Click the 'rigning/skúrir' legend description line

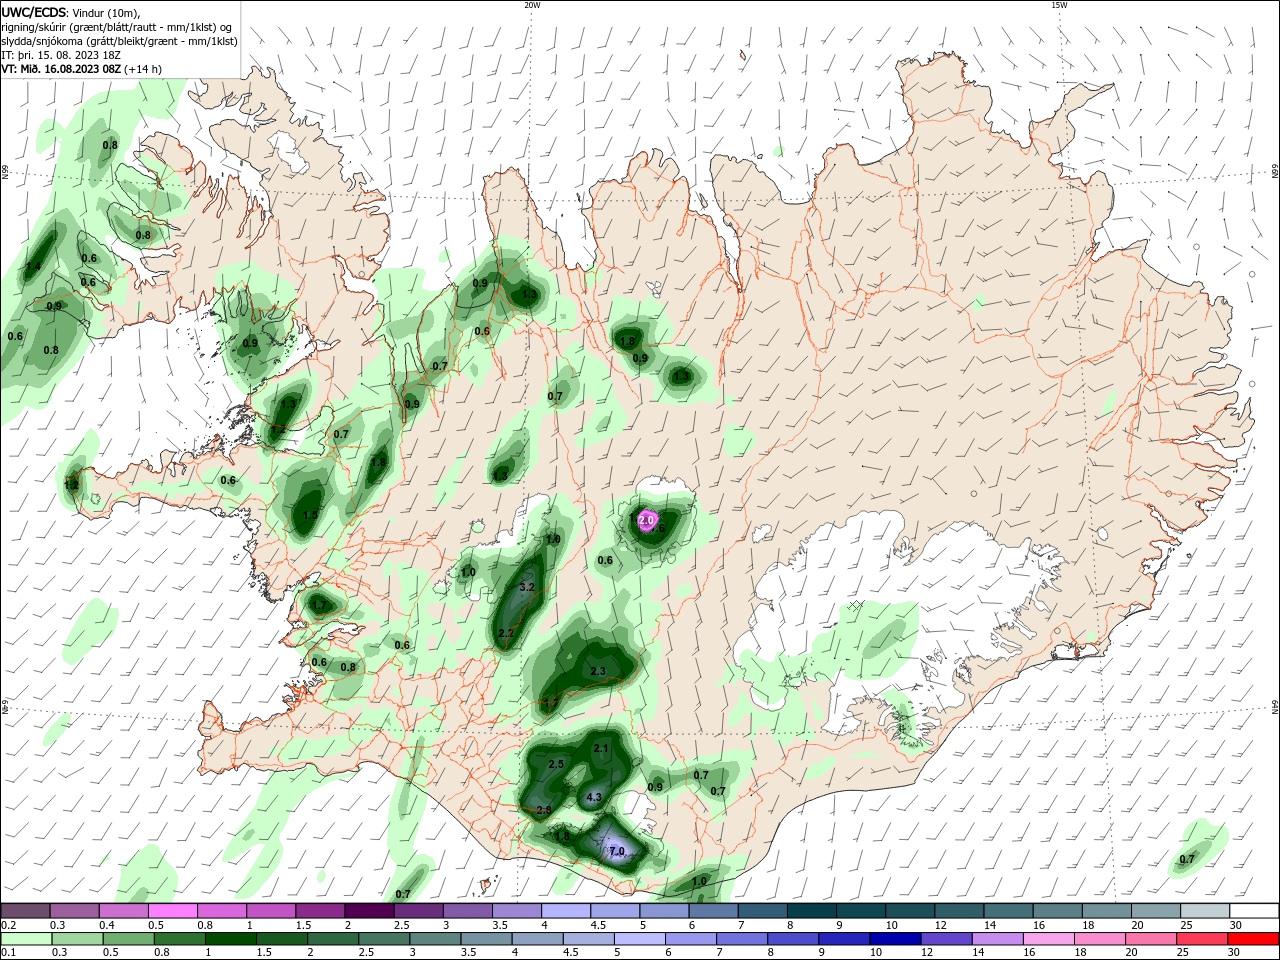(x=118, y=27)
